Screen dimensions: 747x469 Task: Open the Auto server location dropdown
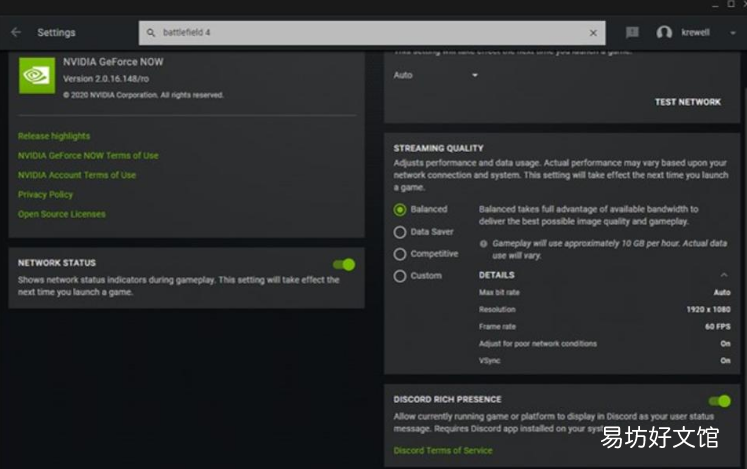435,75
